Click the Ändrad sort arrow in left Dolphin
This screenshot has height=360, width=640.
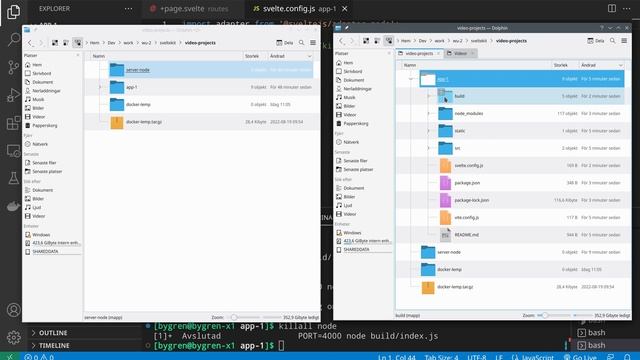click(309, 56)
